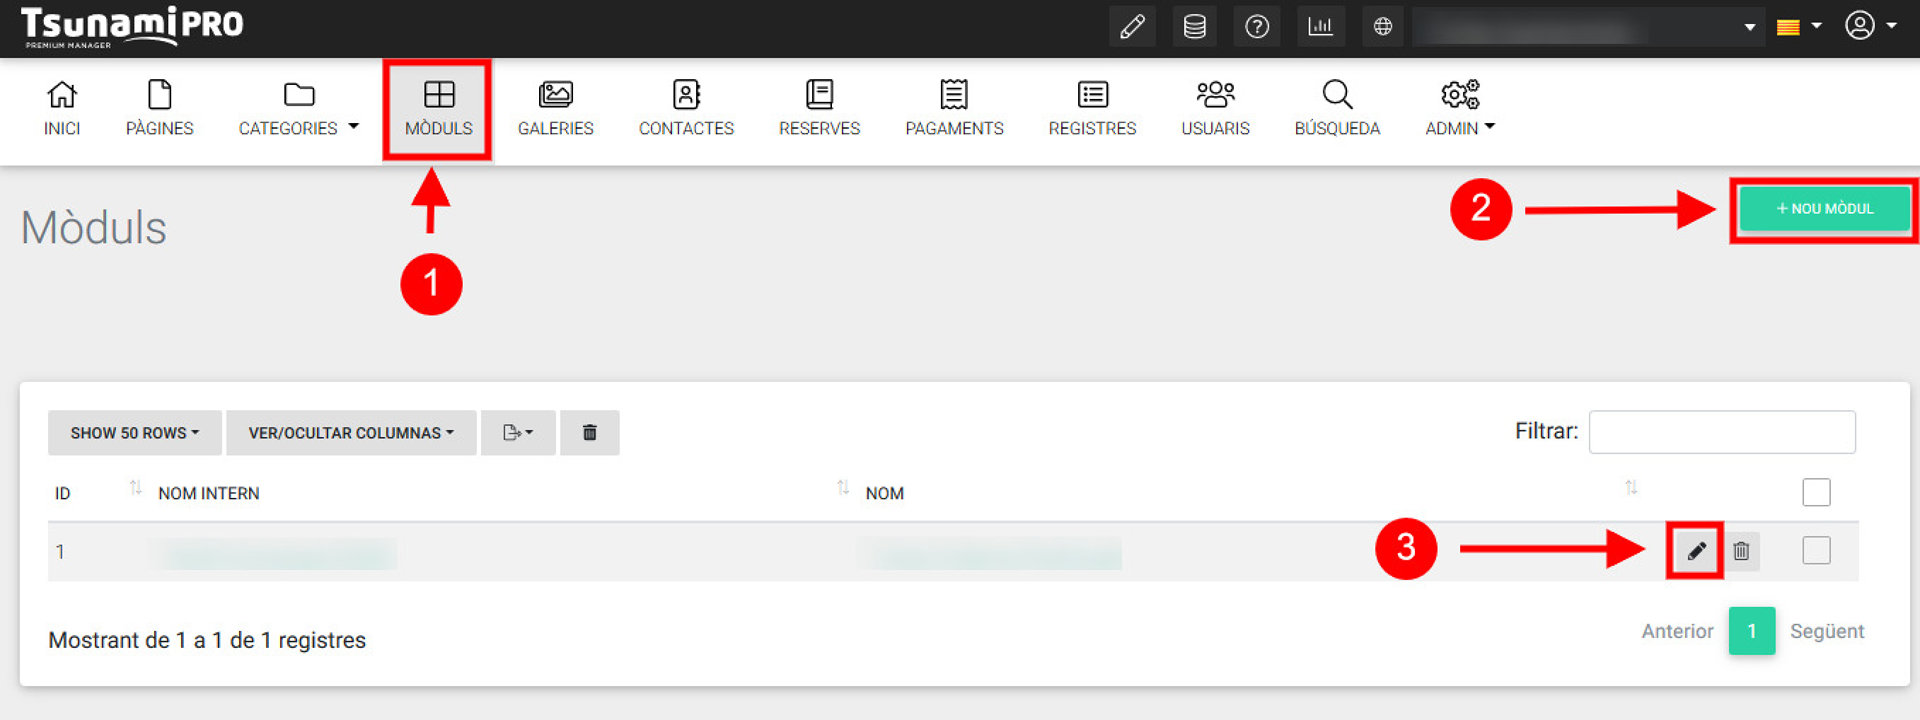Image resolution: width=1920 pixels, height=720 pixels.
Task: Edit module row 1 with pencil icon
Action: click(x=1696, y=551)
